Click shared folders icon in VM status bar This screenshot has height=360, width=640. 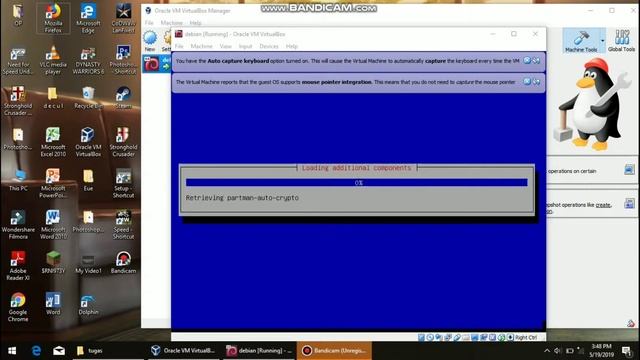pyautogui.click(x=466, y=337)
